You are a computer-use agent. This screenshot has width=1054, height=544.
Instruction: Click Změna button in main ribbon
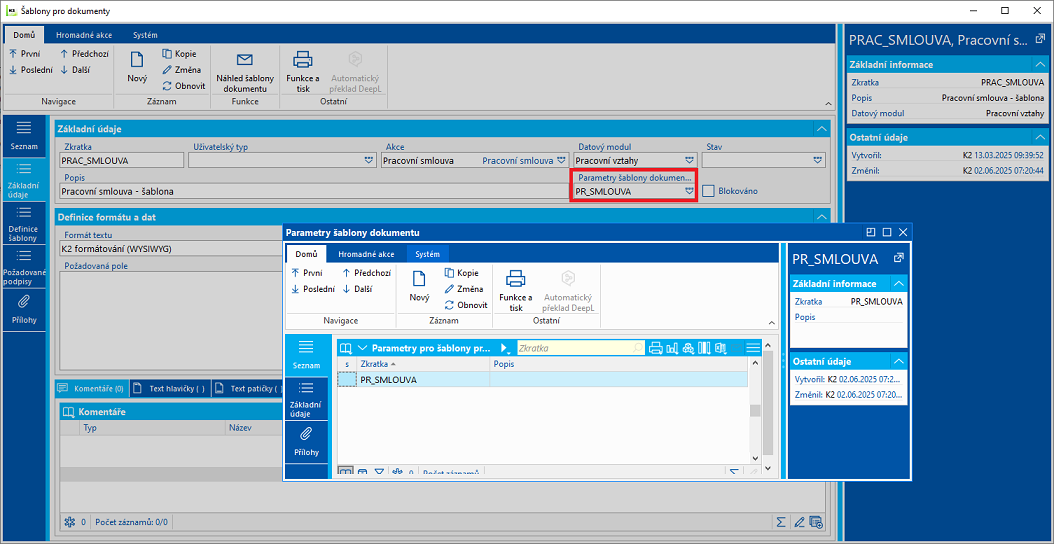(182, 70)
